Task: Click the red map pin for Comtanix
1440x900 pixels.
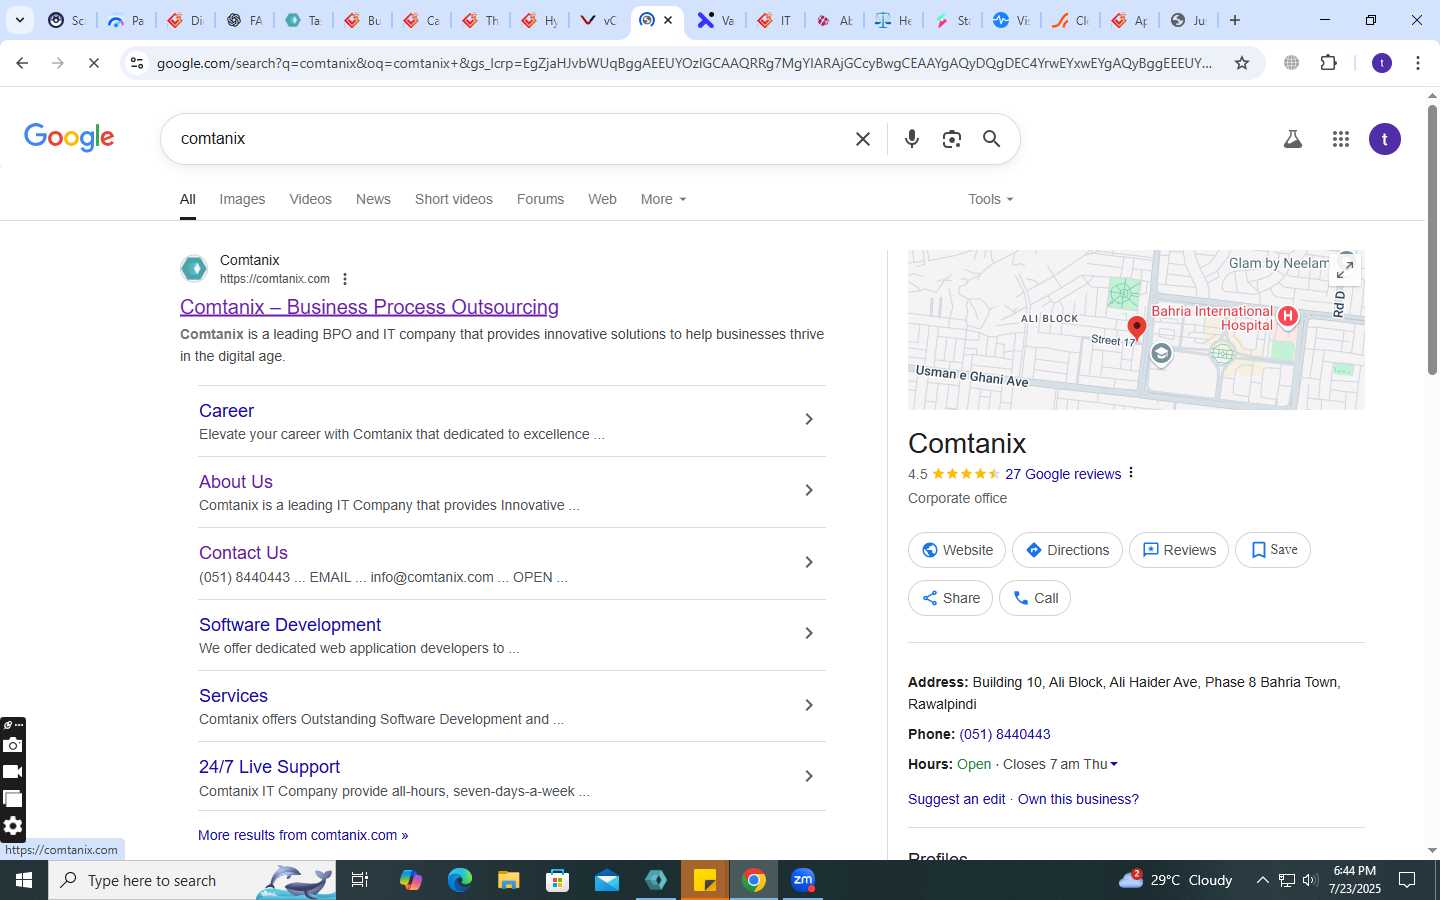Action: tap(1136, 327)
